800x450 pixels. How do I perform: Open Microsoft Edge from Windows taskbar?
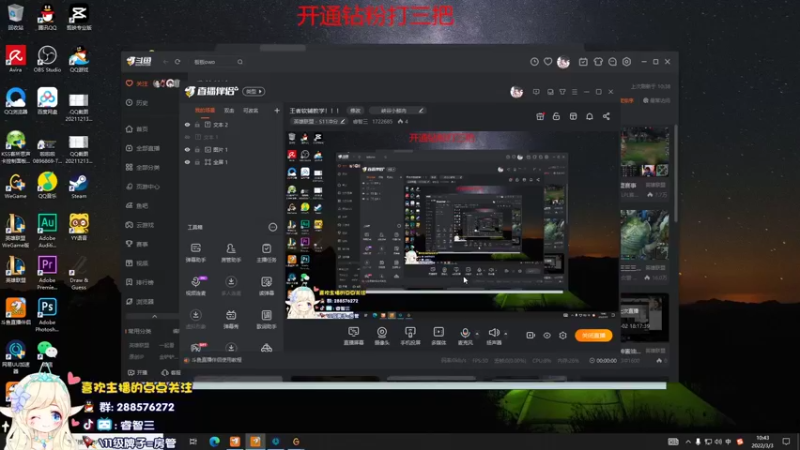coord(214,441)
